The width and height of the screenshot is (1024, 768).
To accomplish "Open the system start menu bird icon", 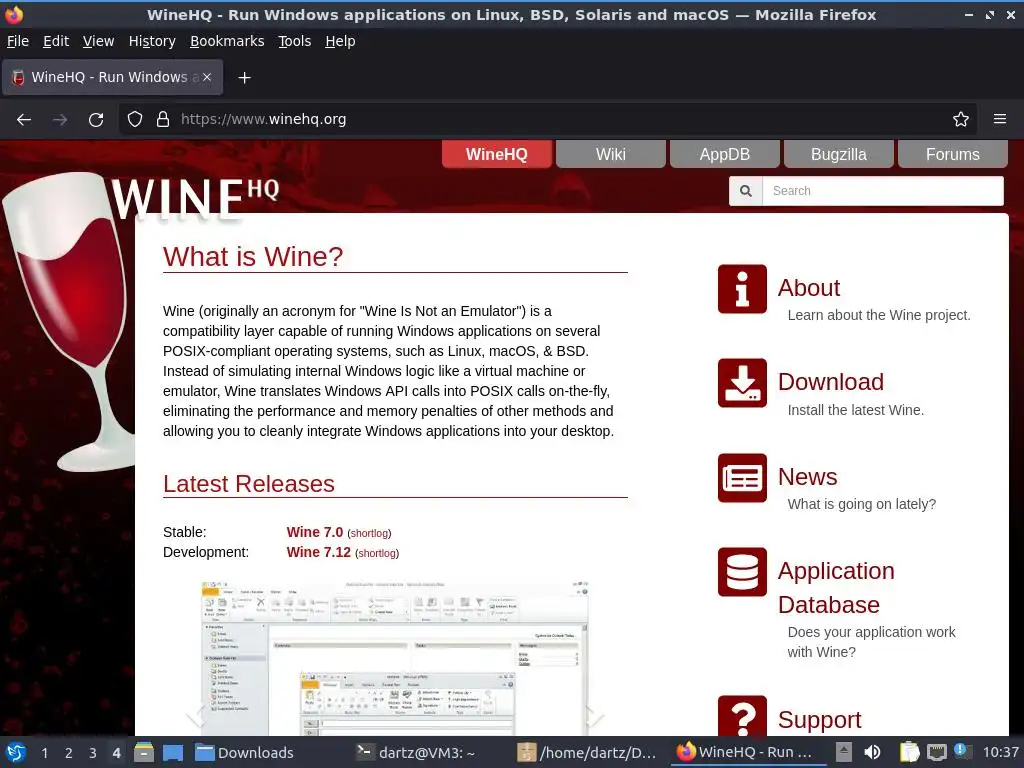I will point(16,752).
